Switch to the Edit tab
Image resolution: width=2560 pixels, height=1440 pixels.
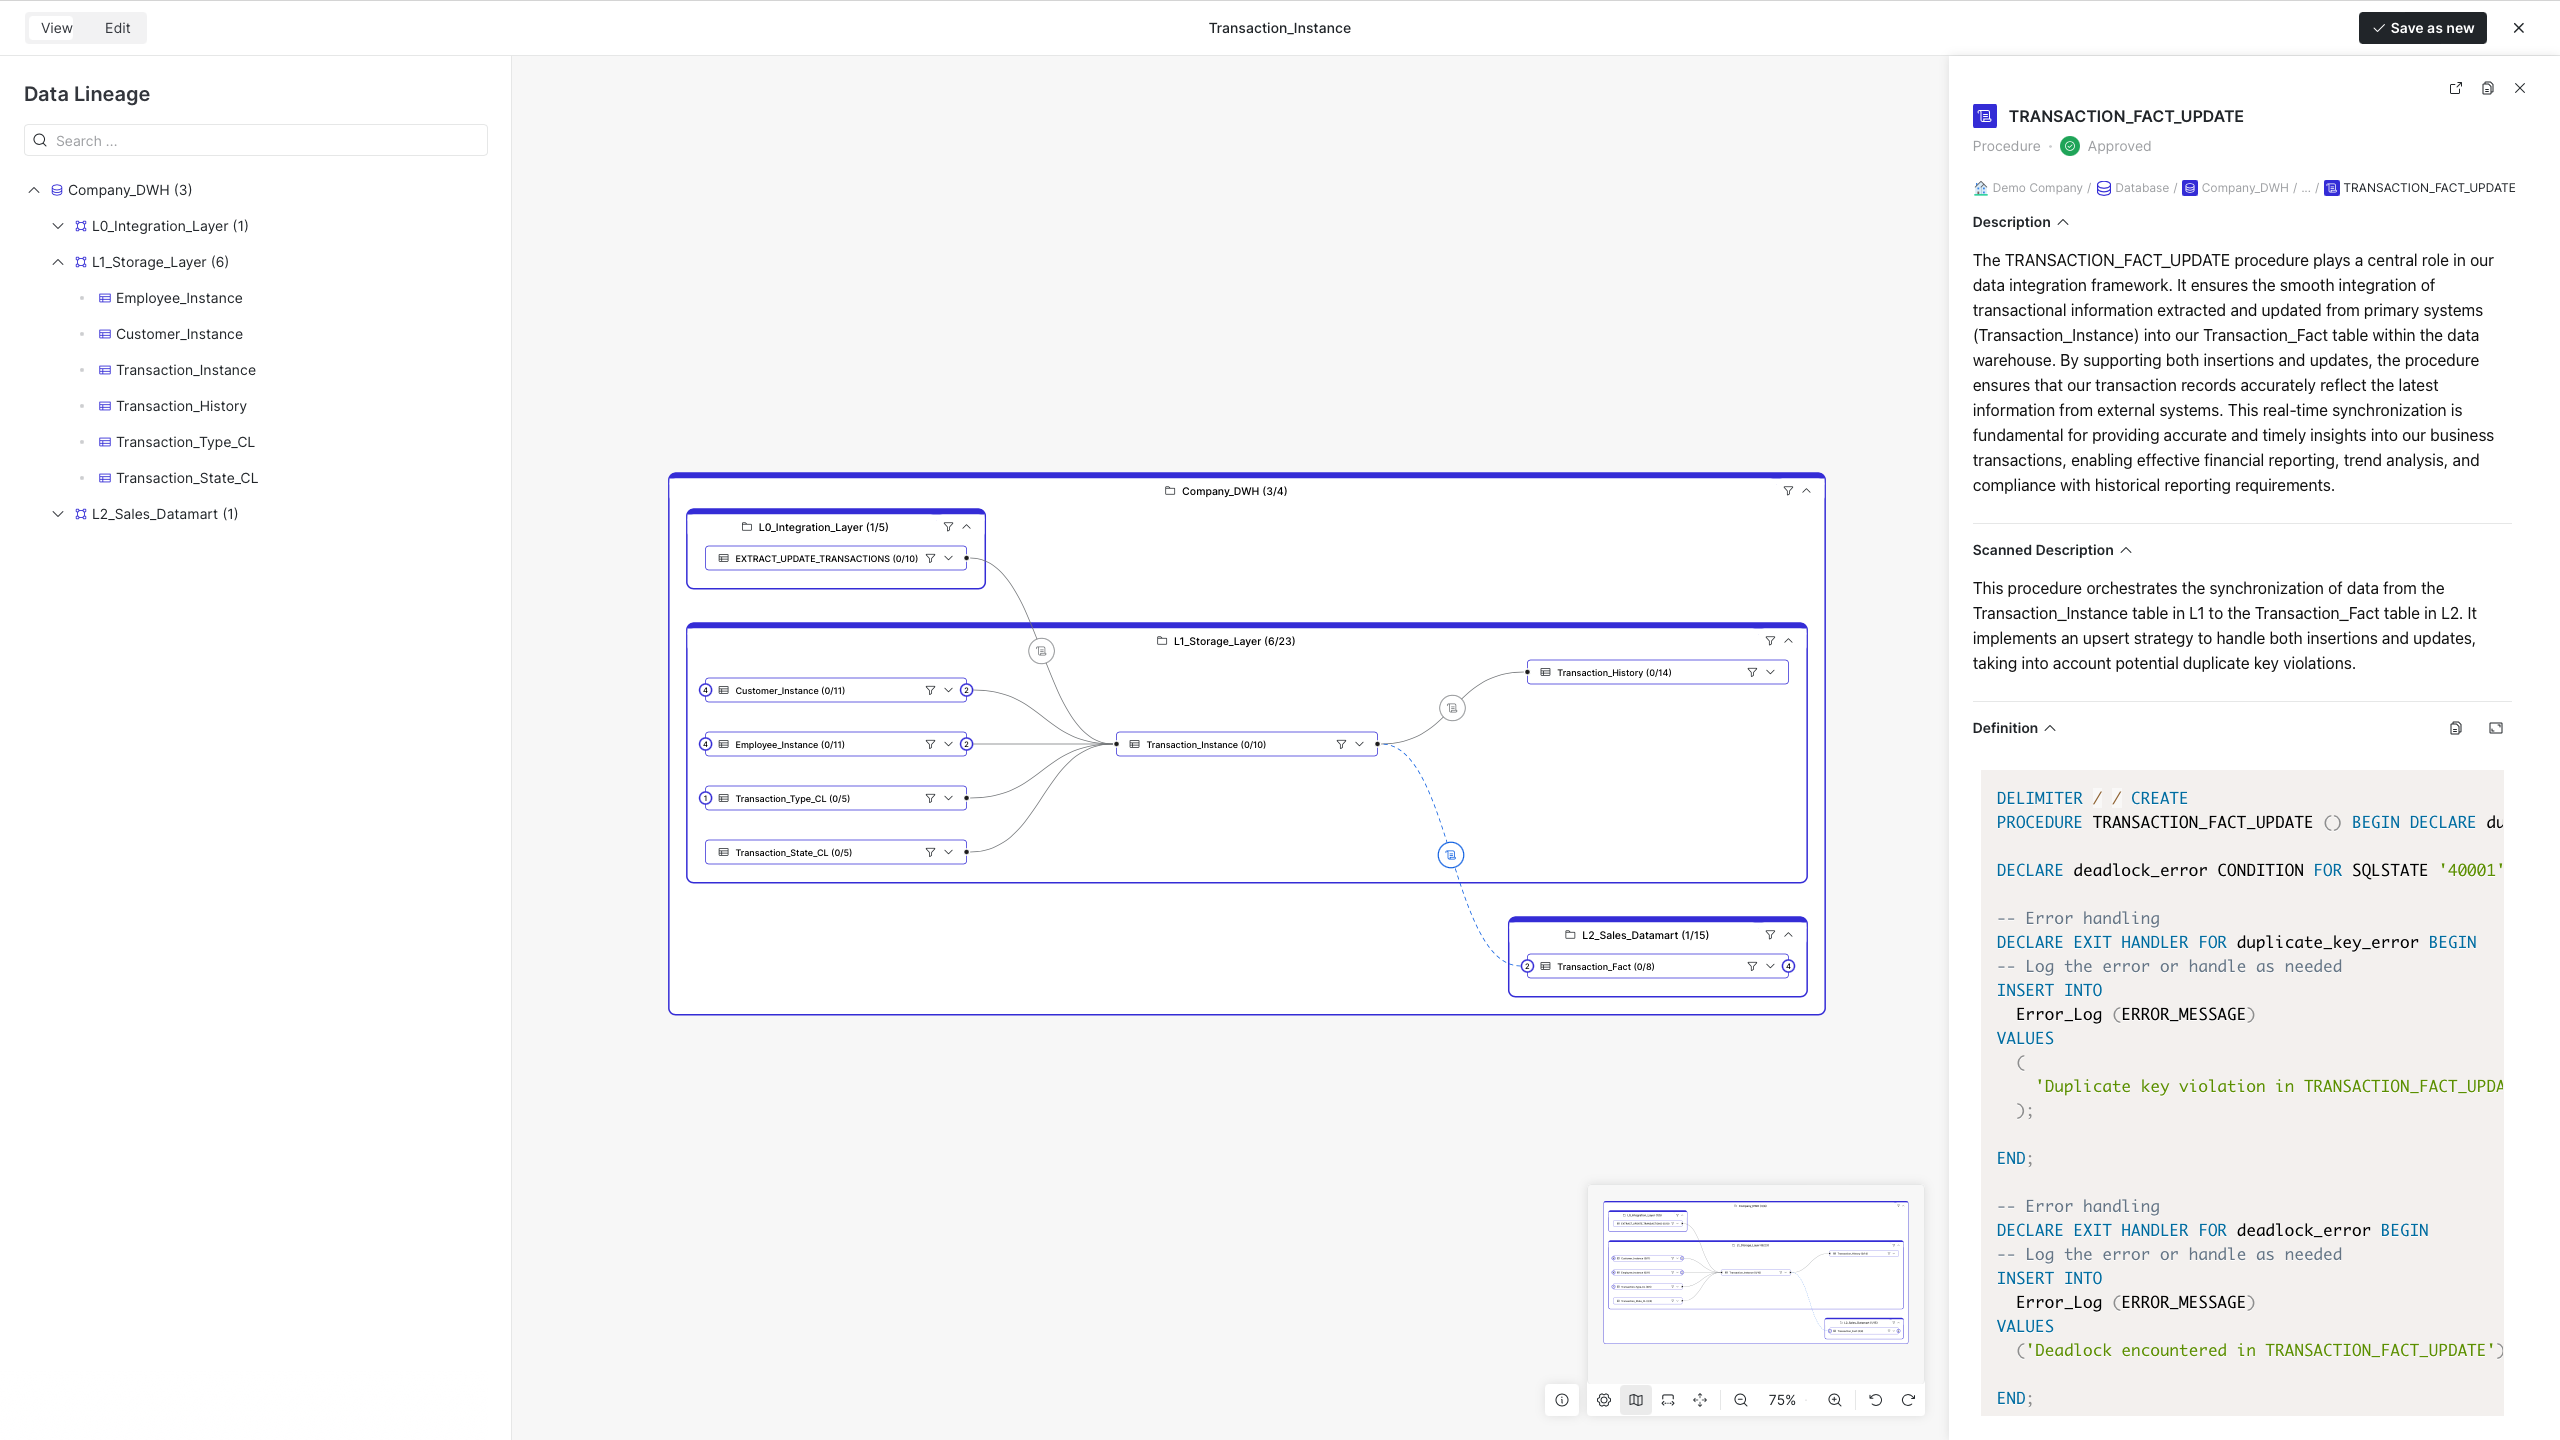point(117,27)
